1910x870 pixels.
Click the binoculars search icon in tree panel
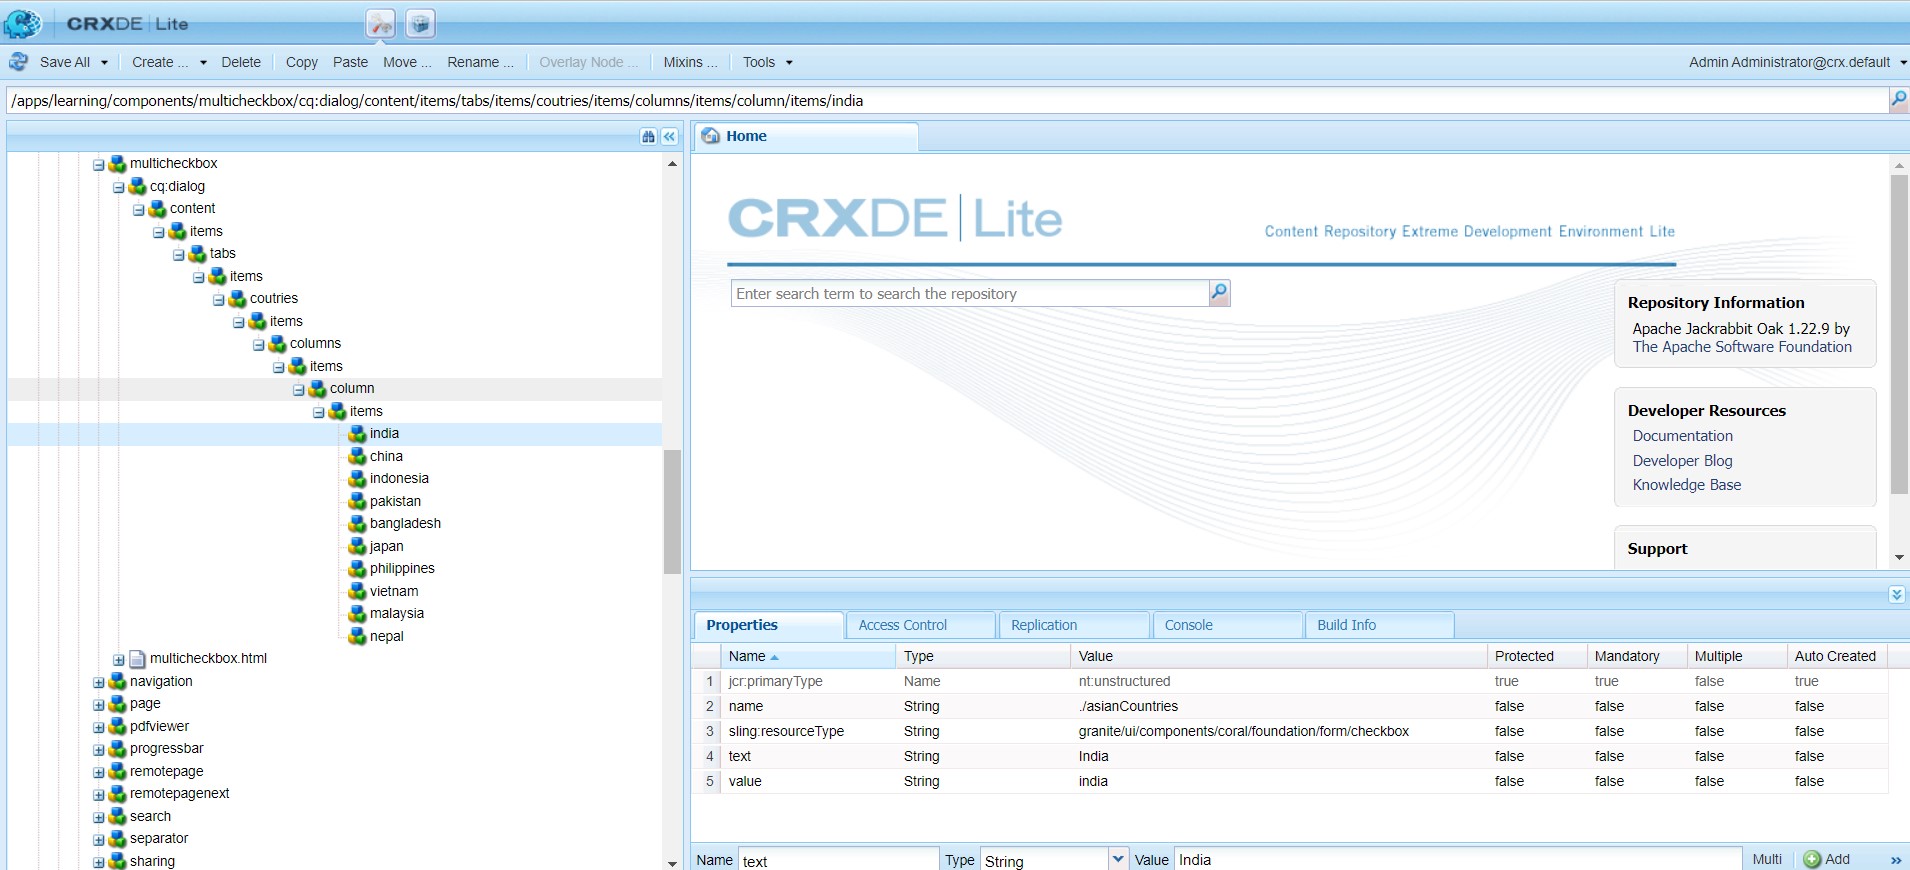pyautogui.click(x=648, y=137)
